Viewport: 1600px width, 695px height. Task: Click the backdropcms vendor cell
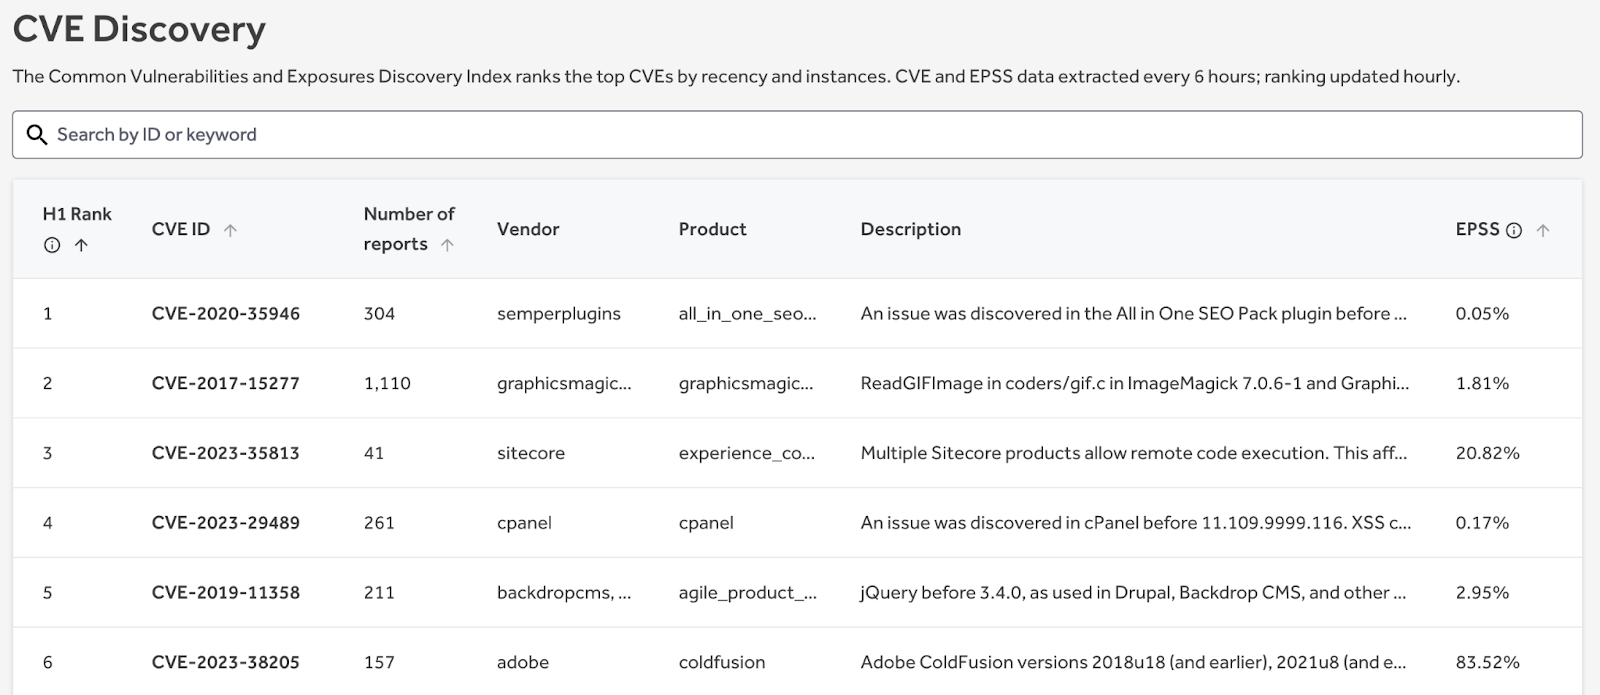[564, 593]
